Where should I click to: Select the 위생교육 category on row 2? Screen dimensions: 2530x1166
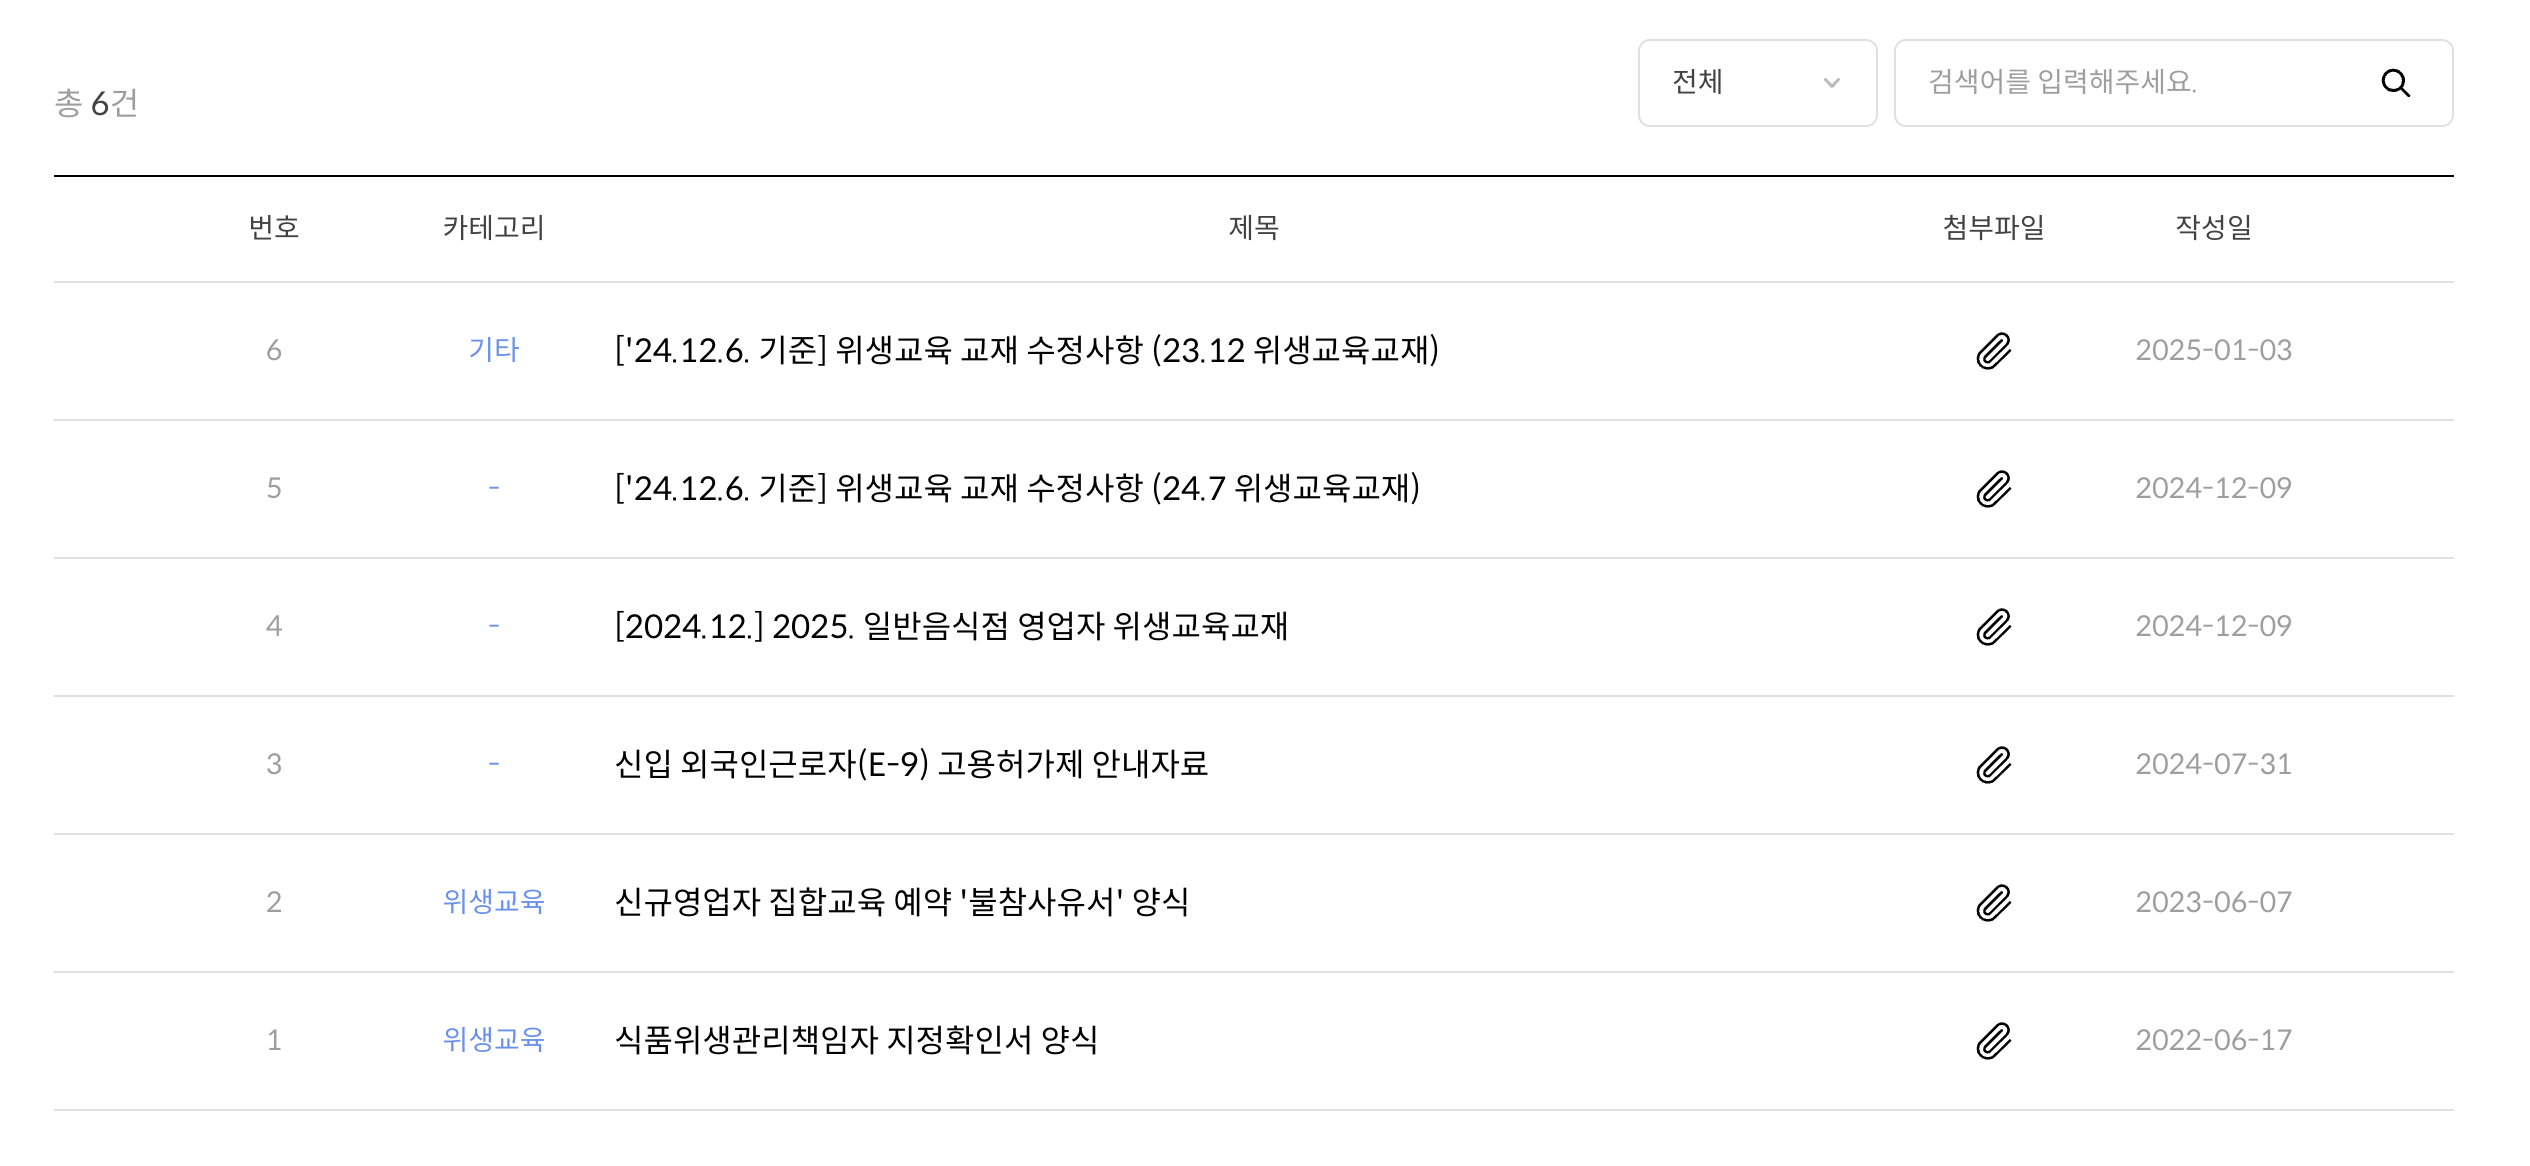tap(495, 901)
